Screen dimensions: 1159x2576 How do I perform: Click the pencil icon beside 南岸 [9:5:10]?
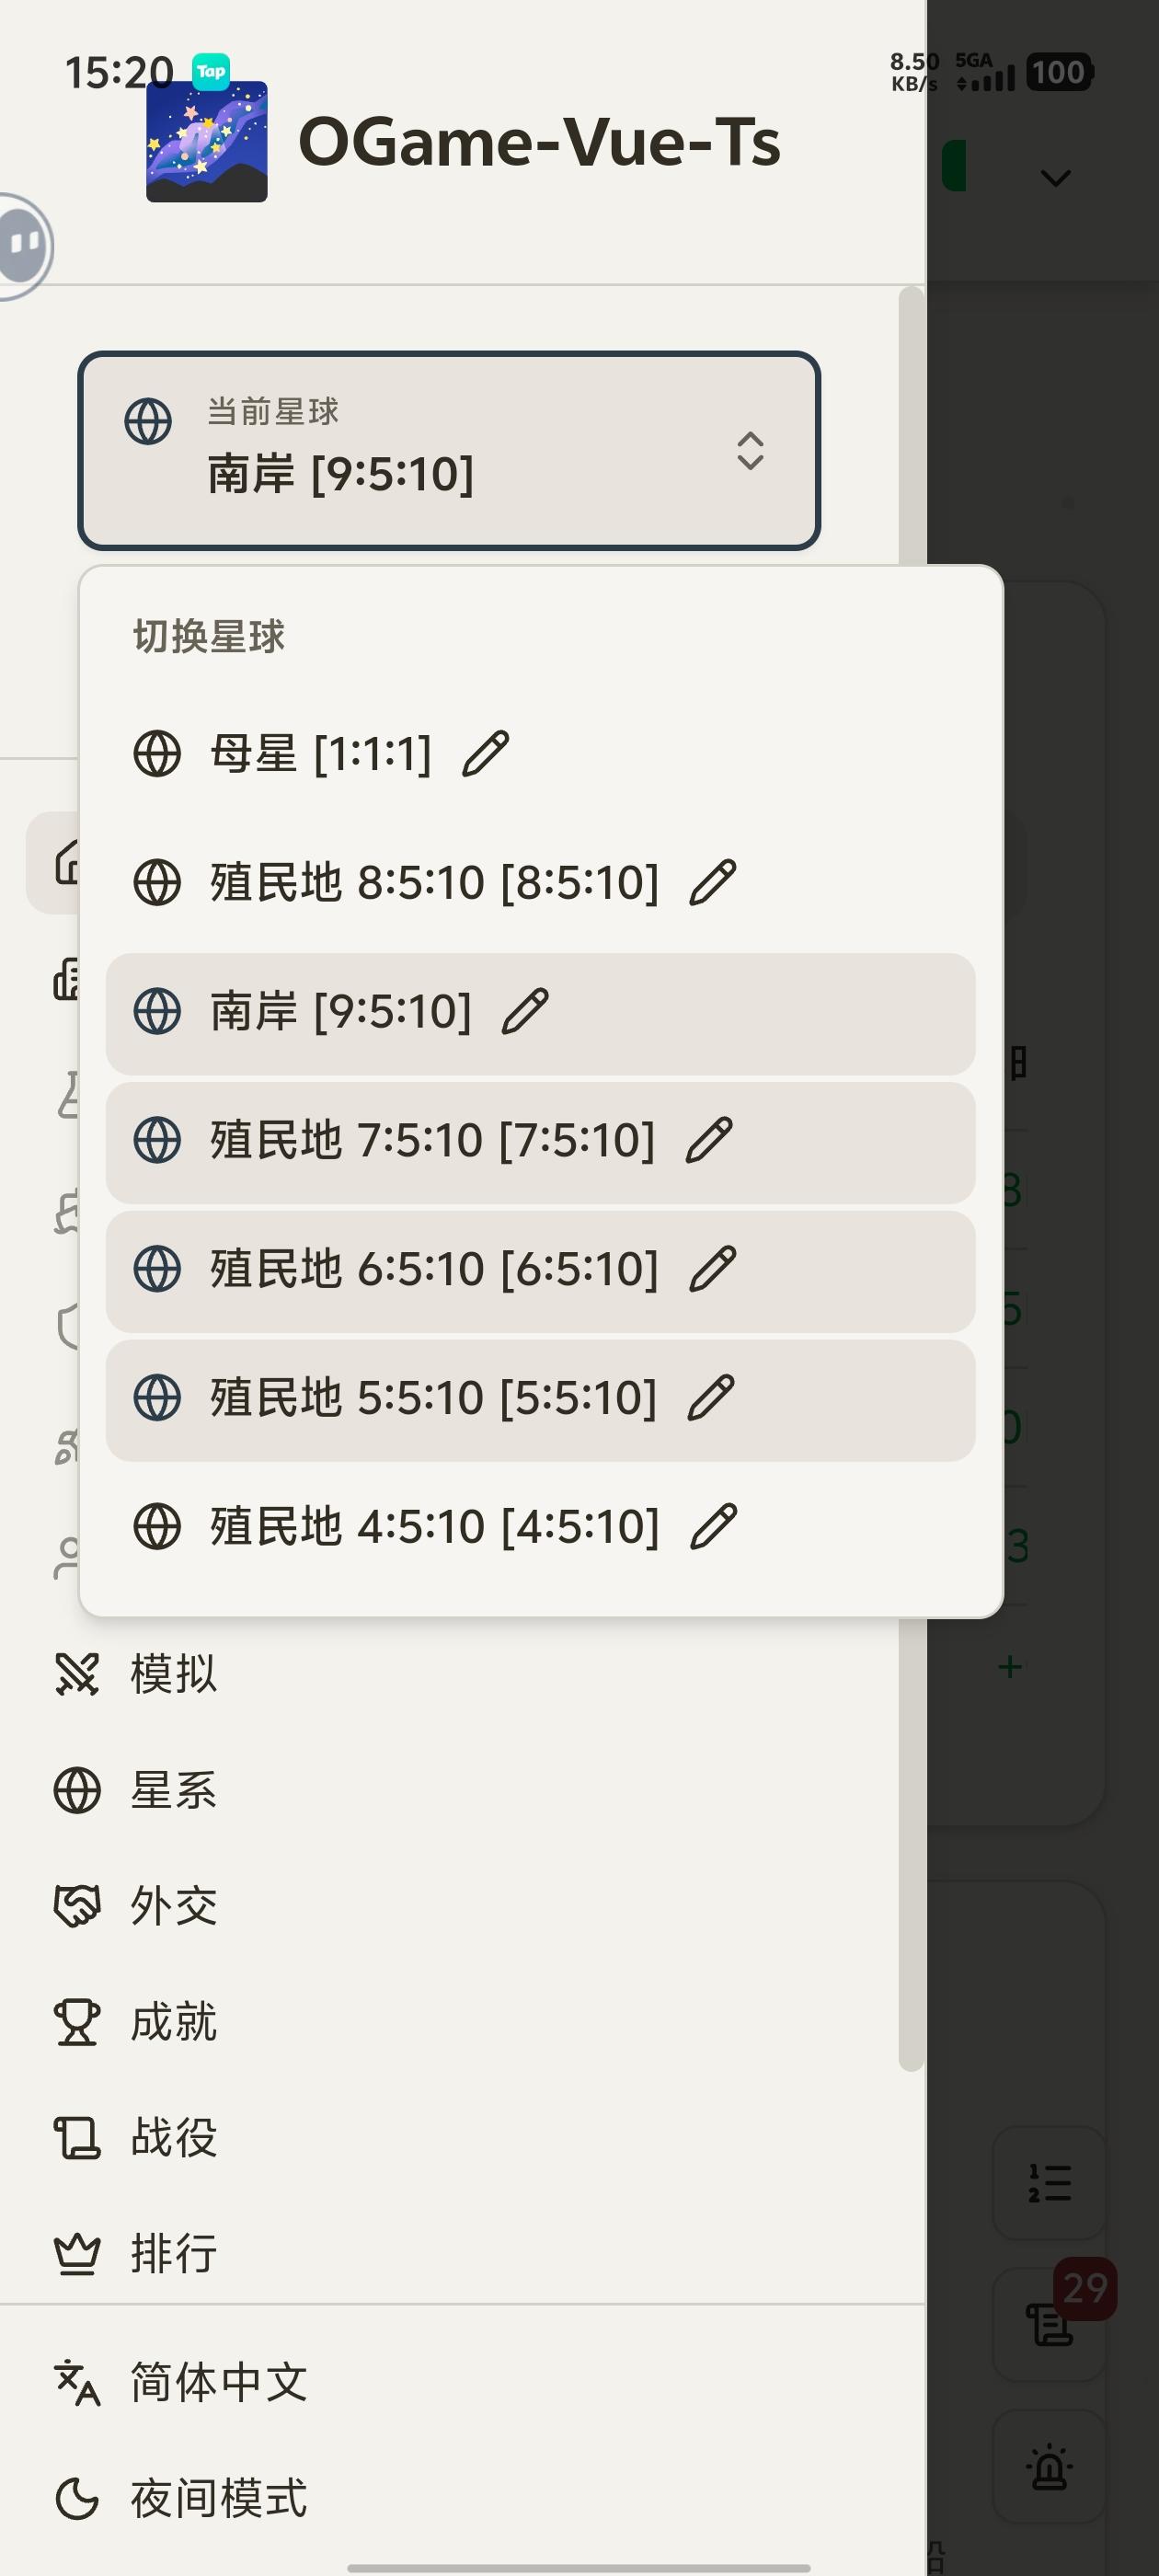tap(525, 1012)
